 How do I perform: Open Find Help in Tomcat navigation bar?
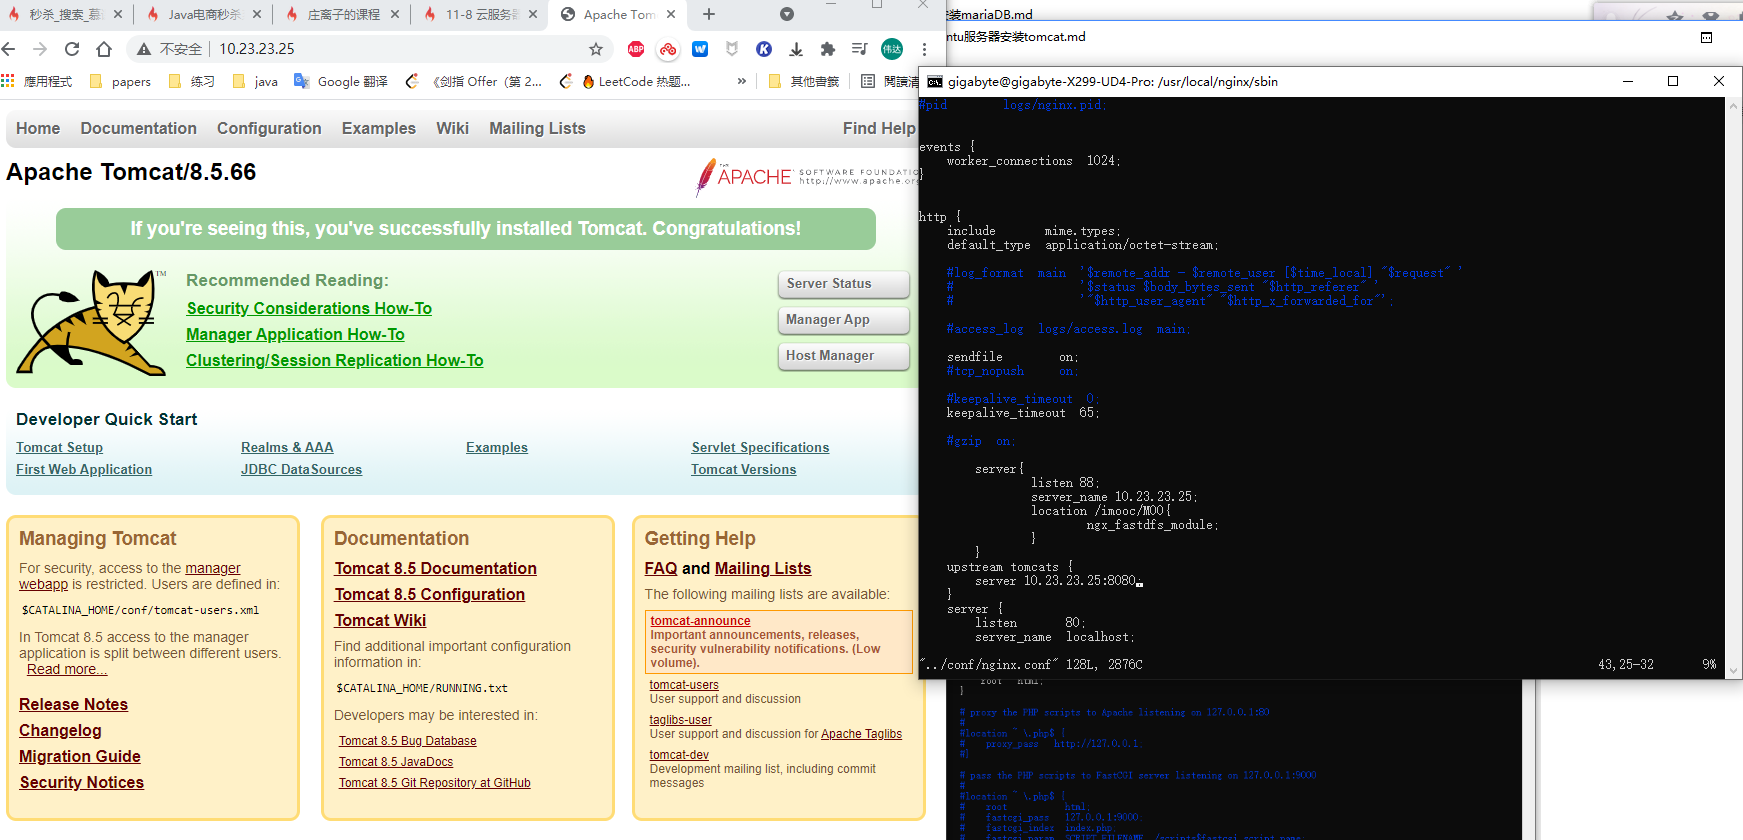(879, 128)
